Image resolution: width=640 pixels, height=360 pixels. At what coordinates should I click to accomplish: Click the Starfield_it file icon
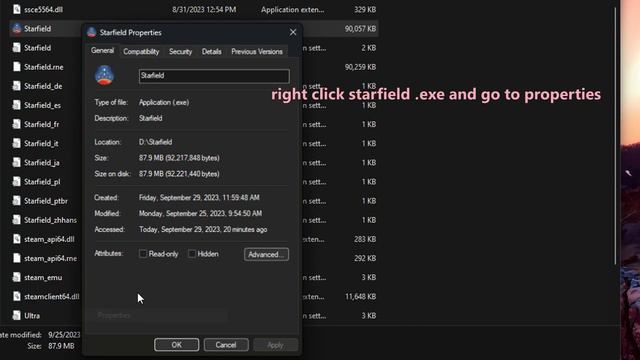click(16, 143)
